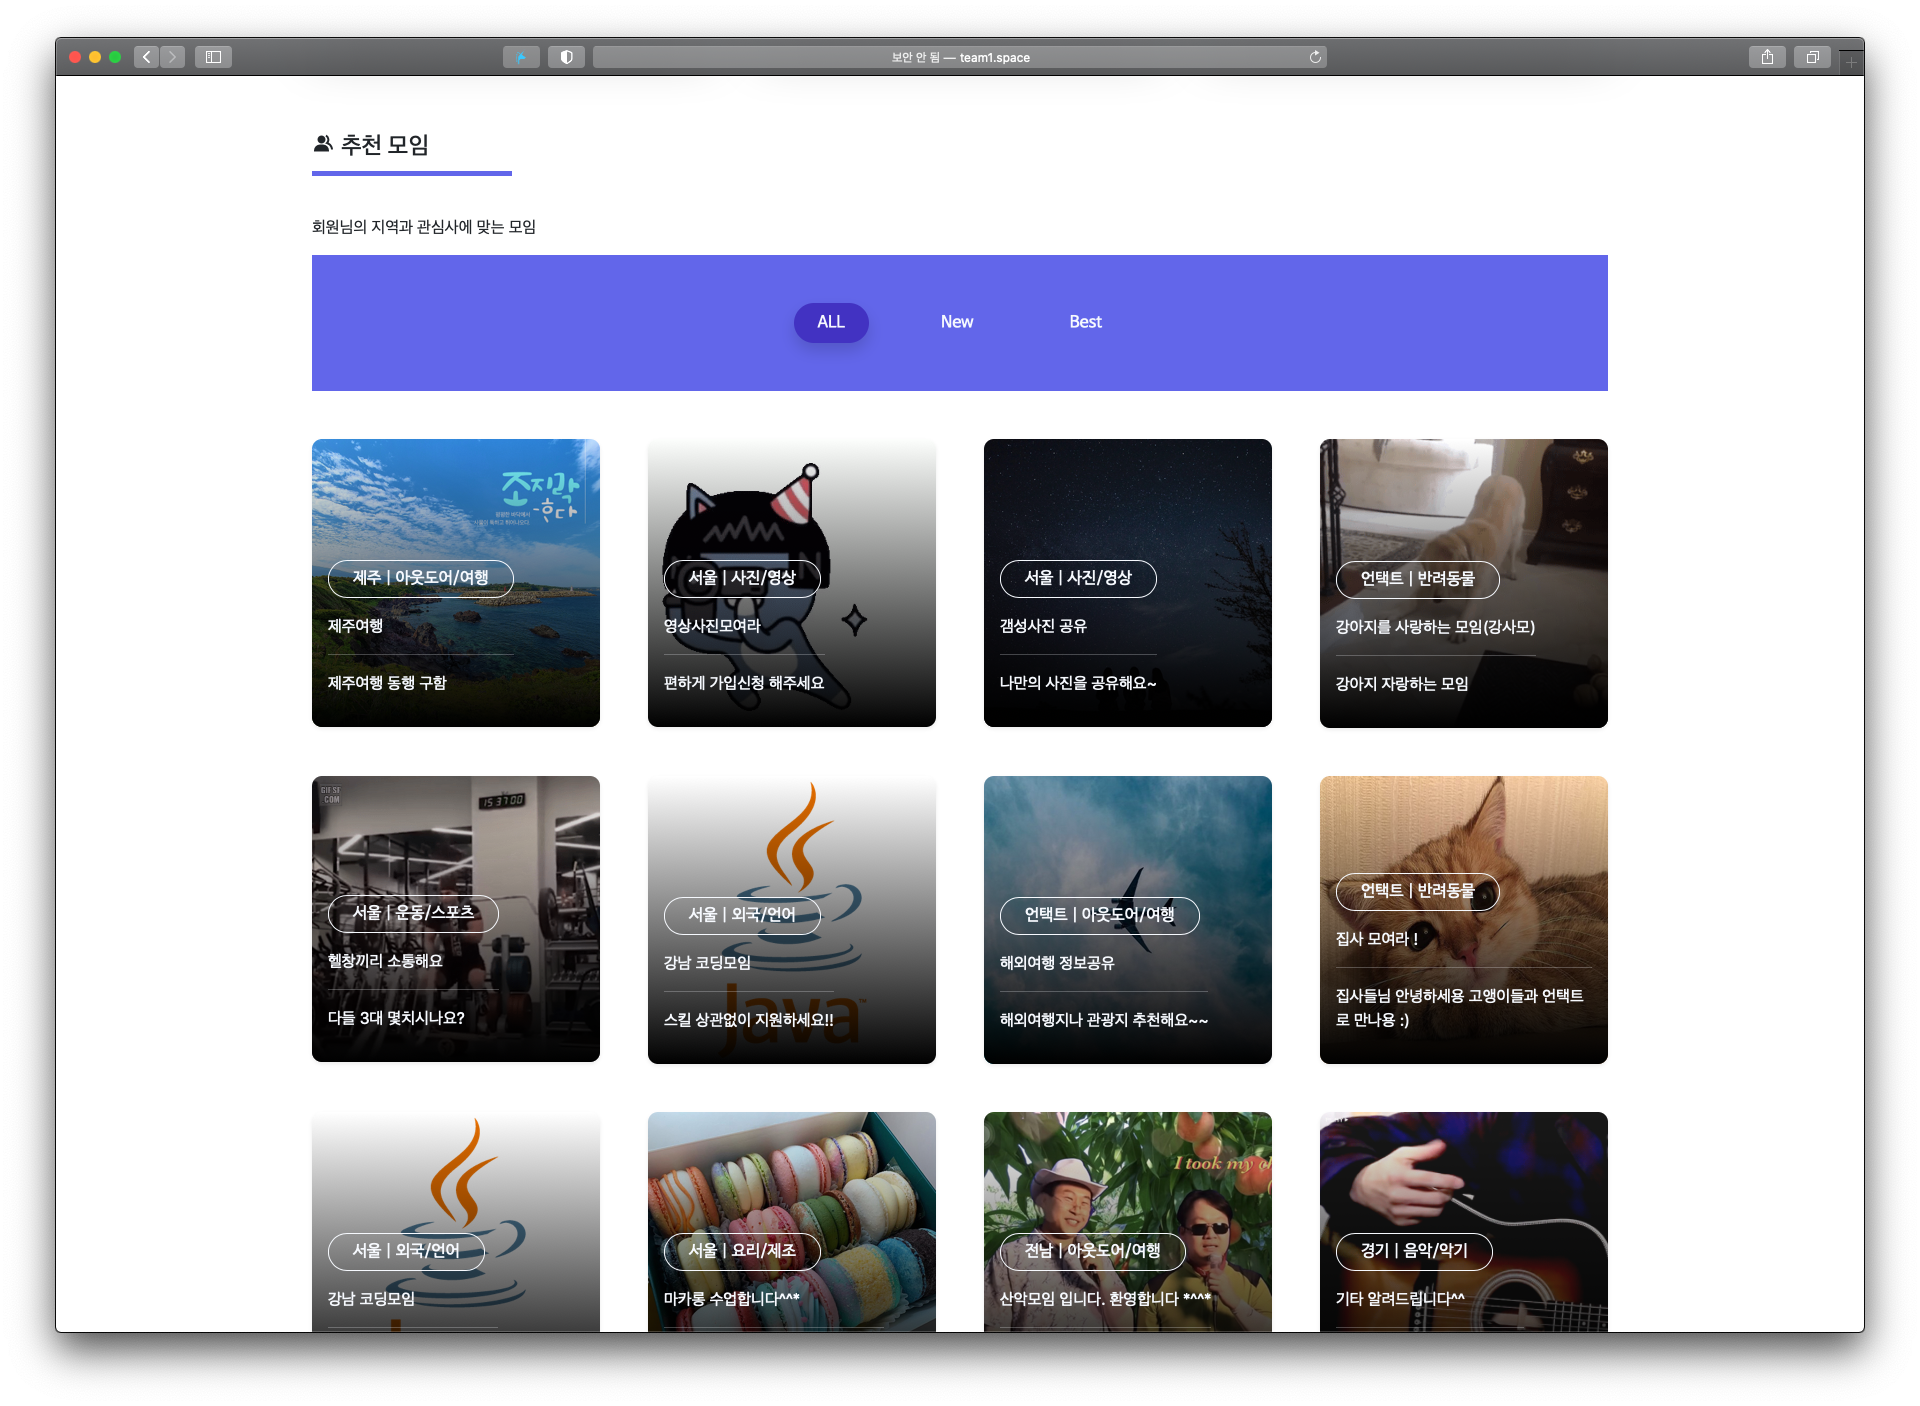The image size is (1920, 1406).
Task: Click the Safari back arrow button
Action: [x=147, y=57]
